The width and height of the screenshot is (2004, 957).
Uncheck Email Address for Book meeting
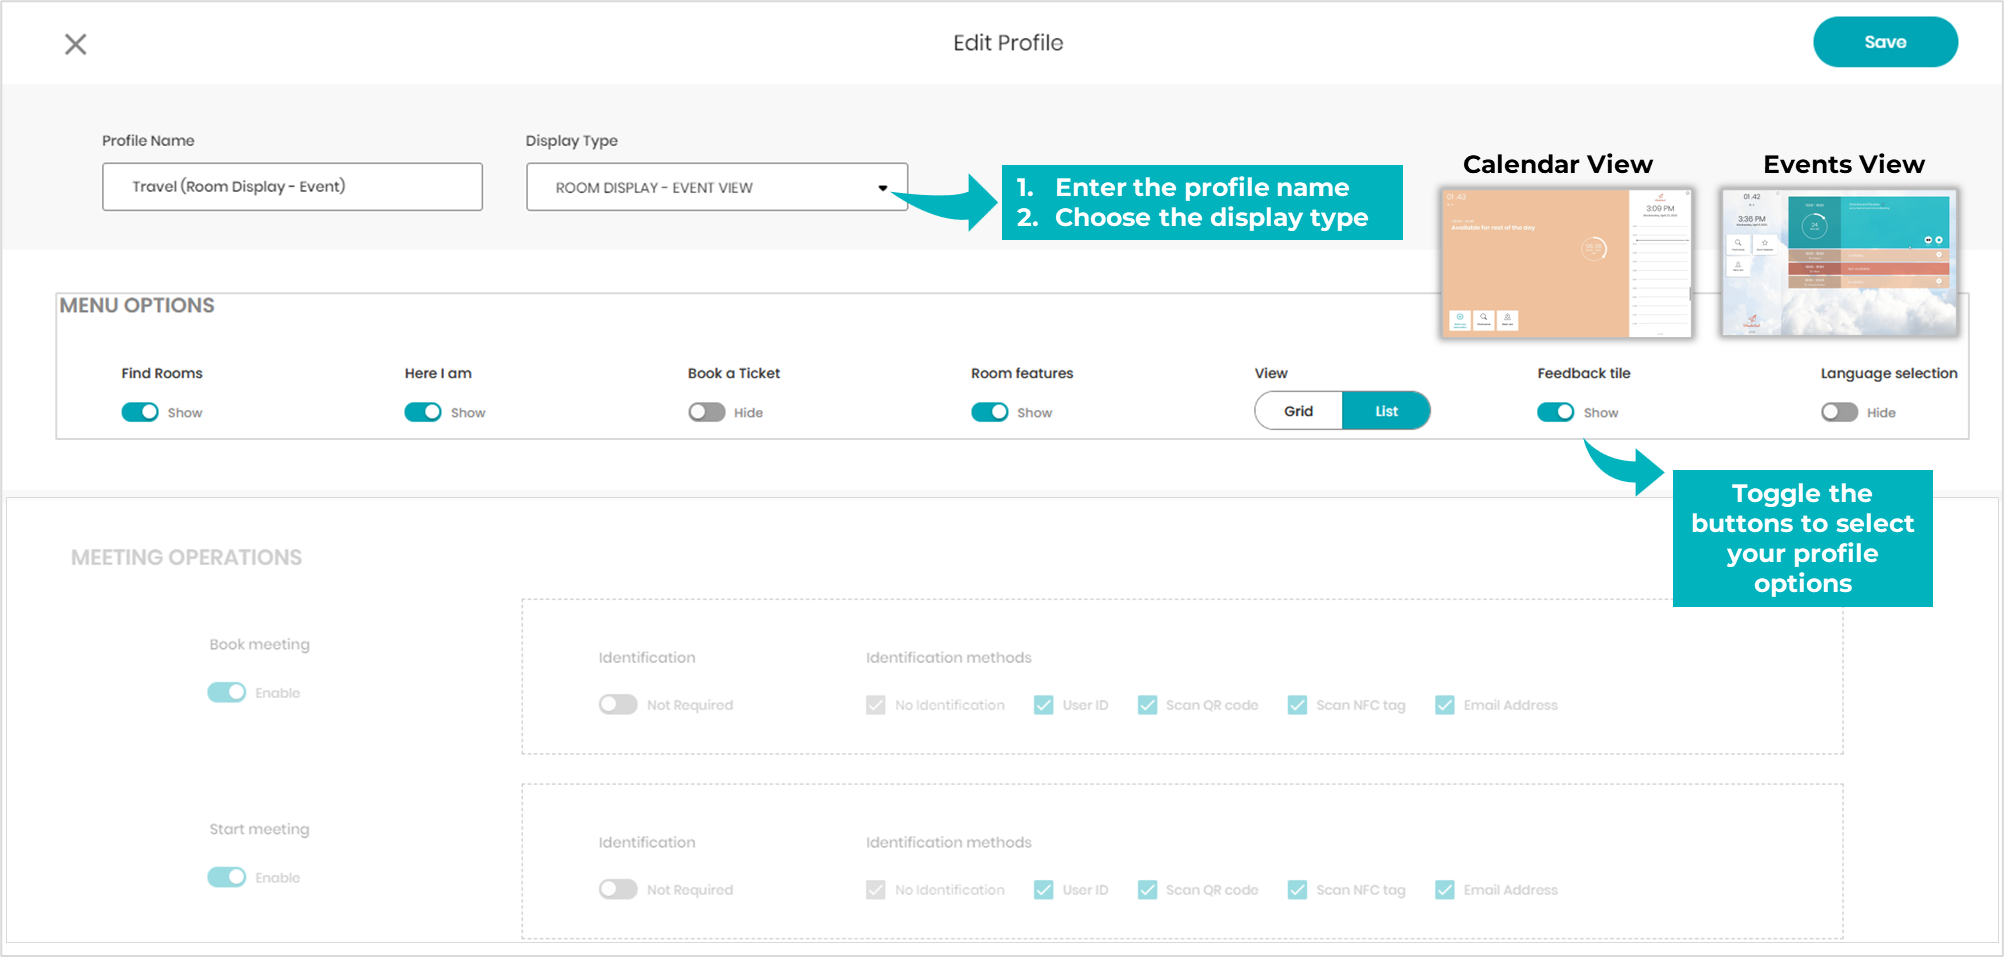pyautogui.click(x=1445, y=705)
